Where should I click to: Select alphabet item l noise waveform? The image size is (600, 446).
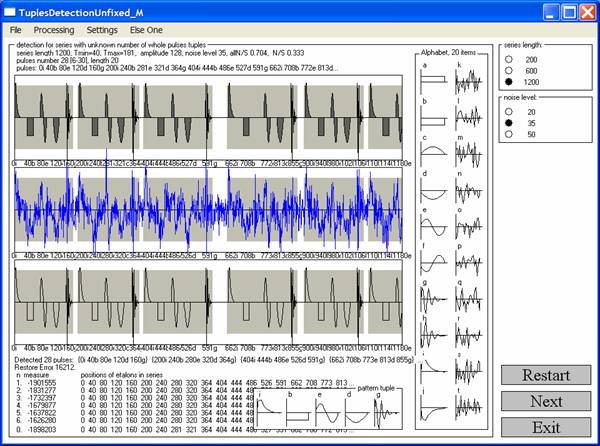(468, 117)
